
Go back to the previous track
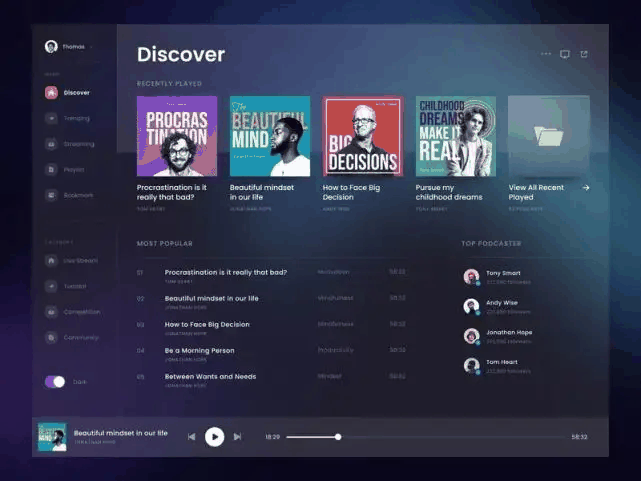[192, 436]
